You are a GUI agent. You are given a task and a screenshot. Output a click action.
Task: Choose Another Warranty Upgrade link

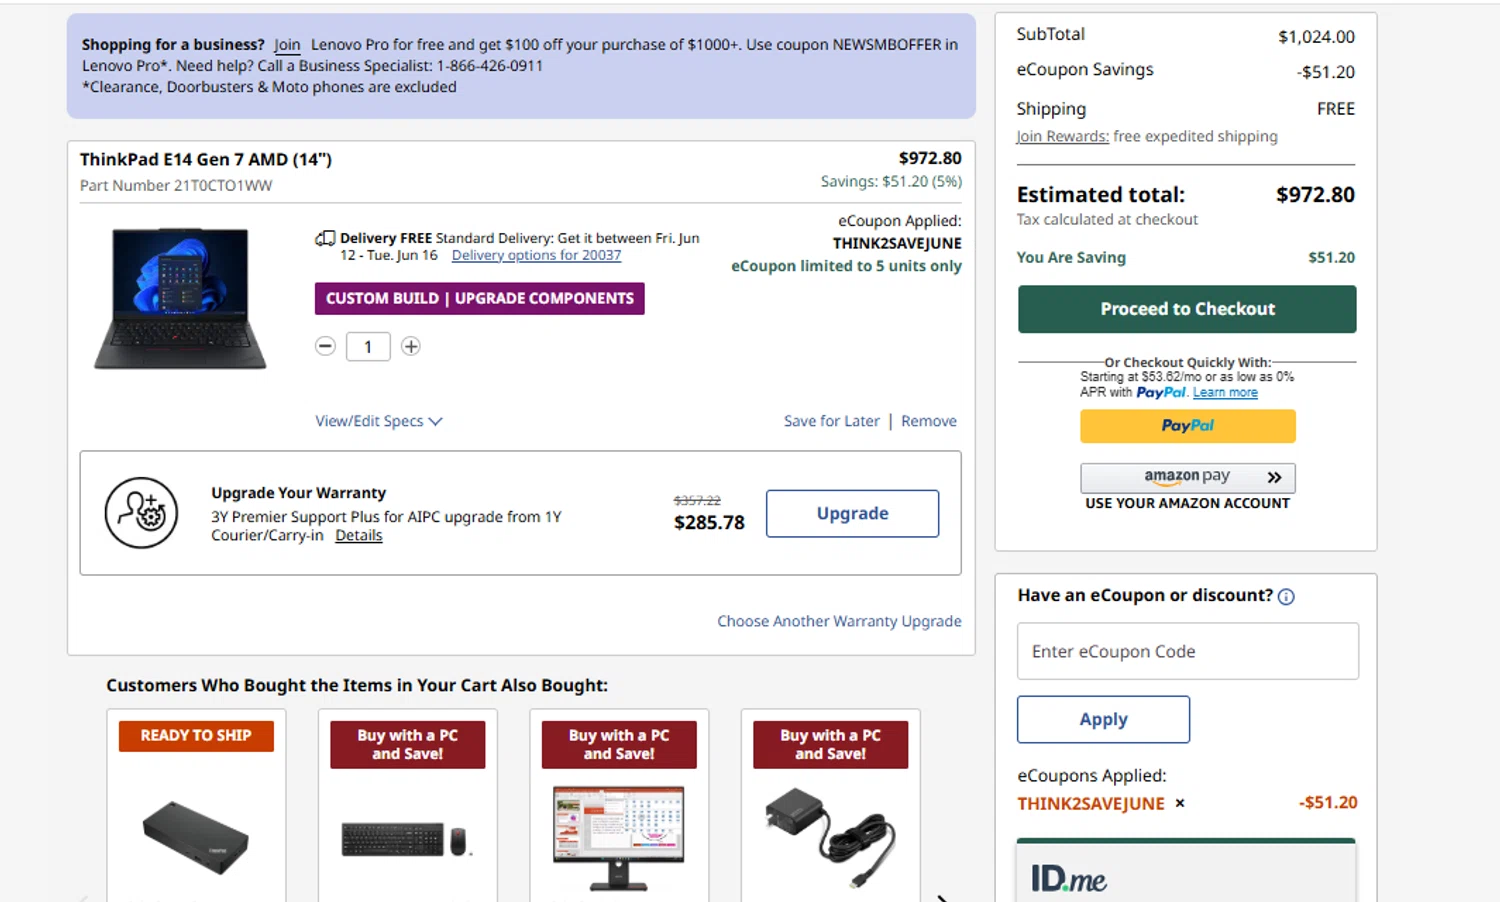839,621
